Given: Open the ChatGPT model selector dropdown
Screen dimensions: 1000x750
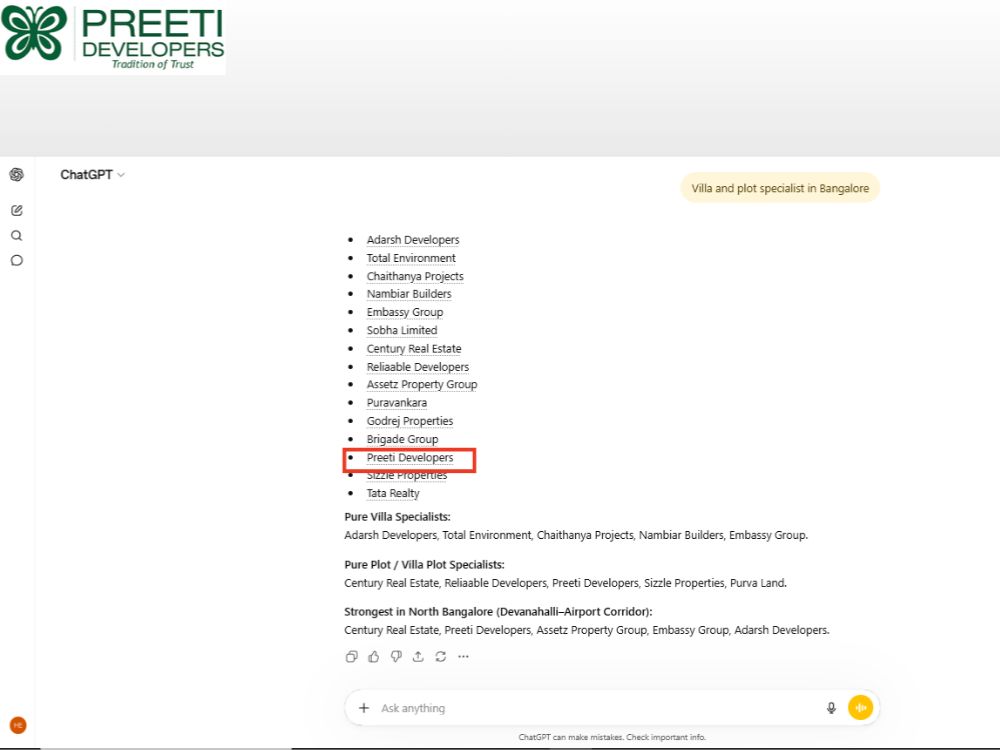Looking at the screenshot, I should point(92,175).
